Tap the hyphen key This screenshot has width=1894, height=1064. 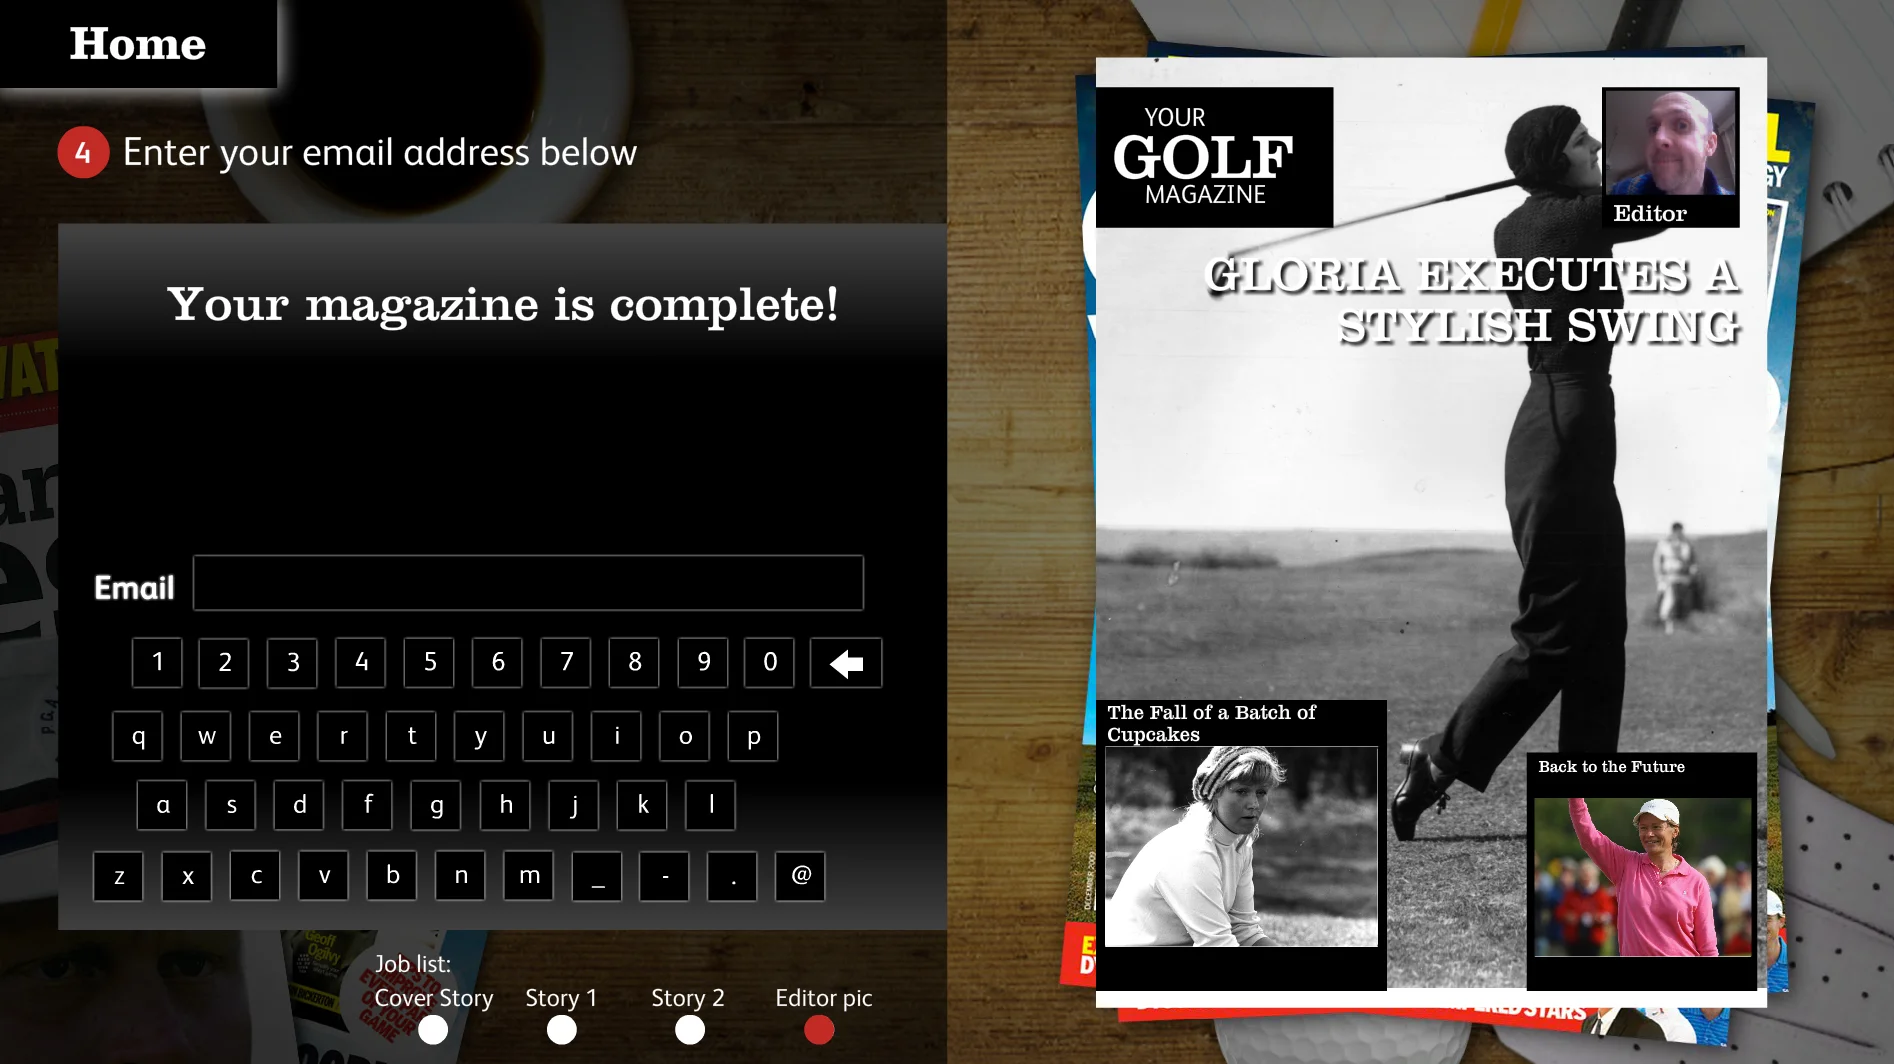[664, 876]
